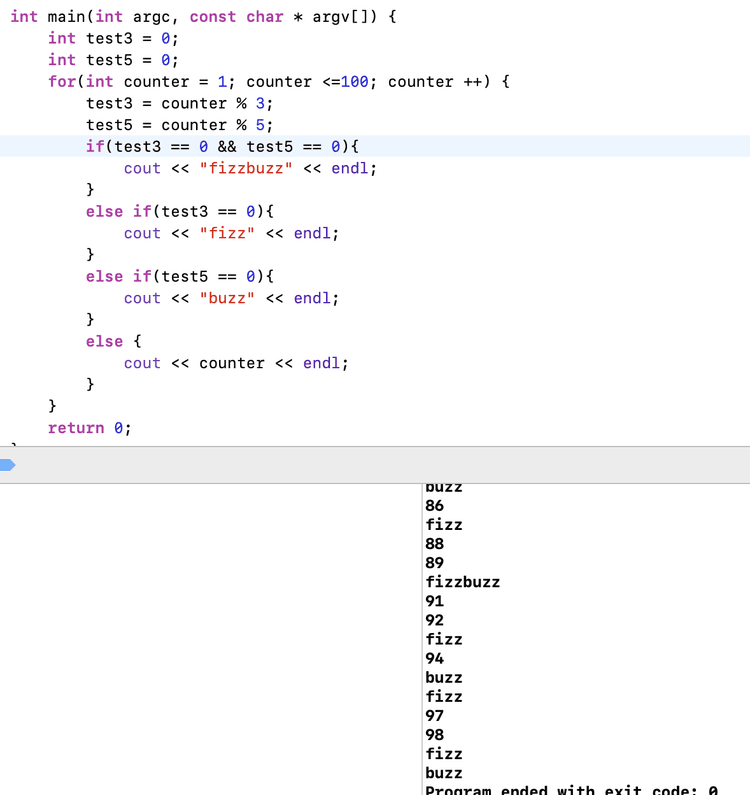Click the "test3 = counter % 3;" line
Viewport: 750px width, 795px height.
179,103
